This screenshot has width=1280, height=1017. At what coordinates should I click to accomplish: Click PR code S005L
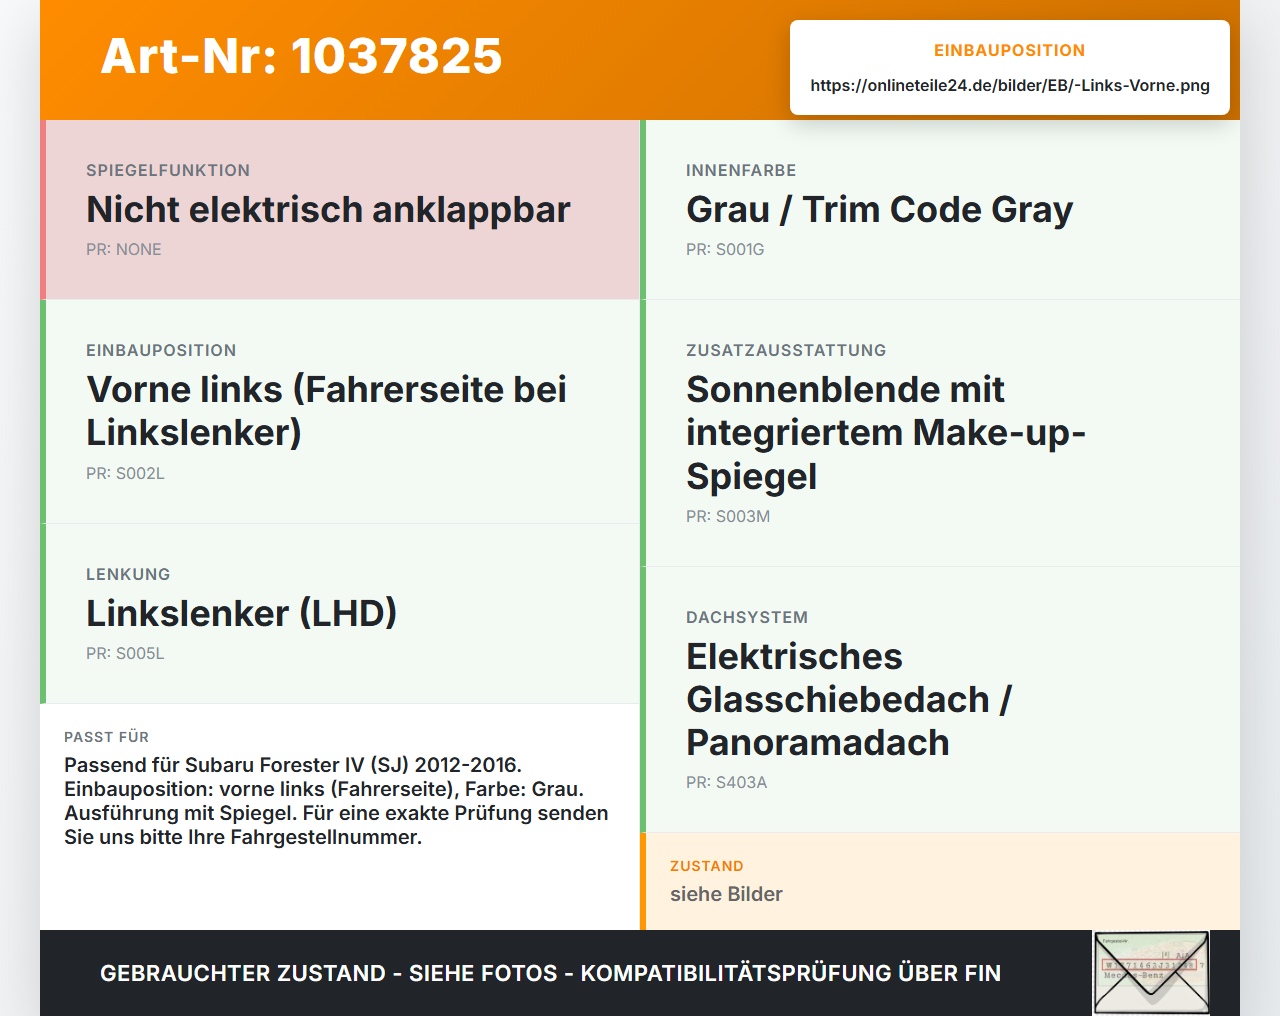[125, 654]
